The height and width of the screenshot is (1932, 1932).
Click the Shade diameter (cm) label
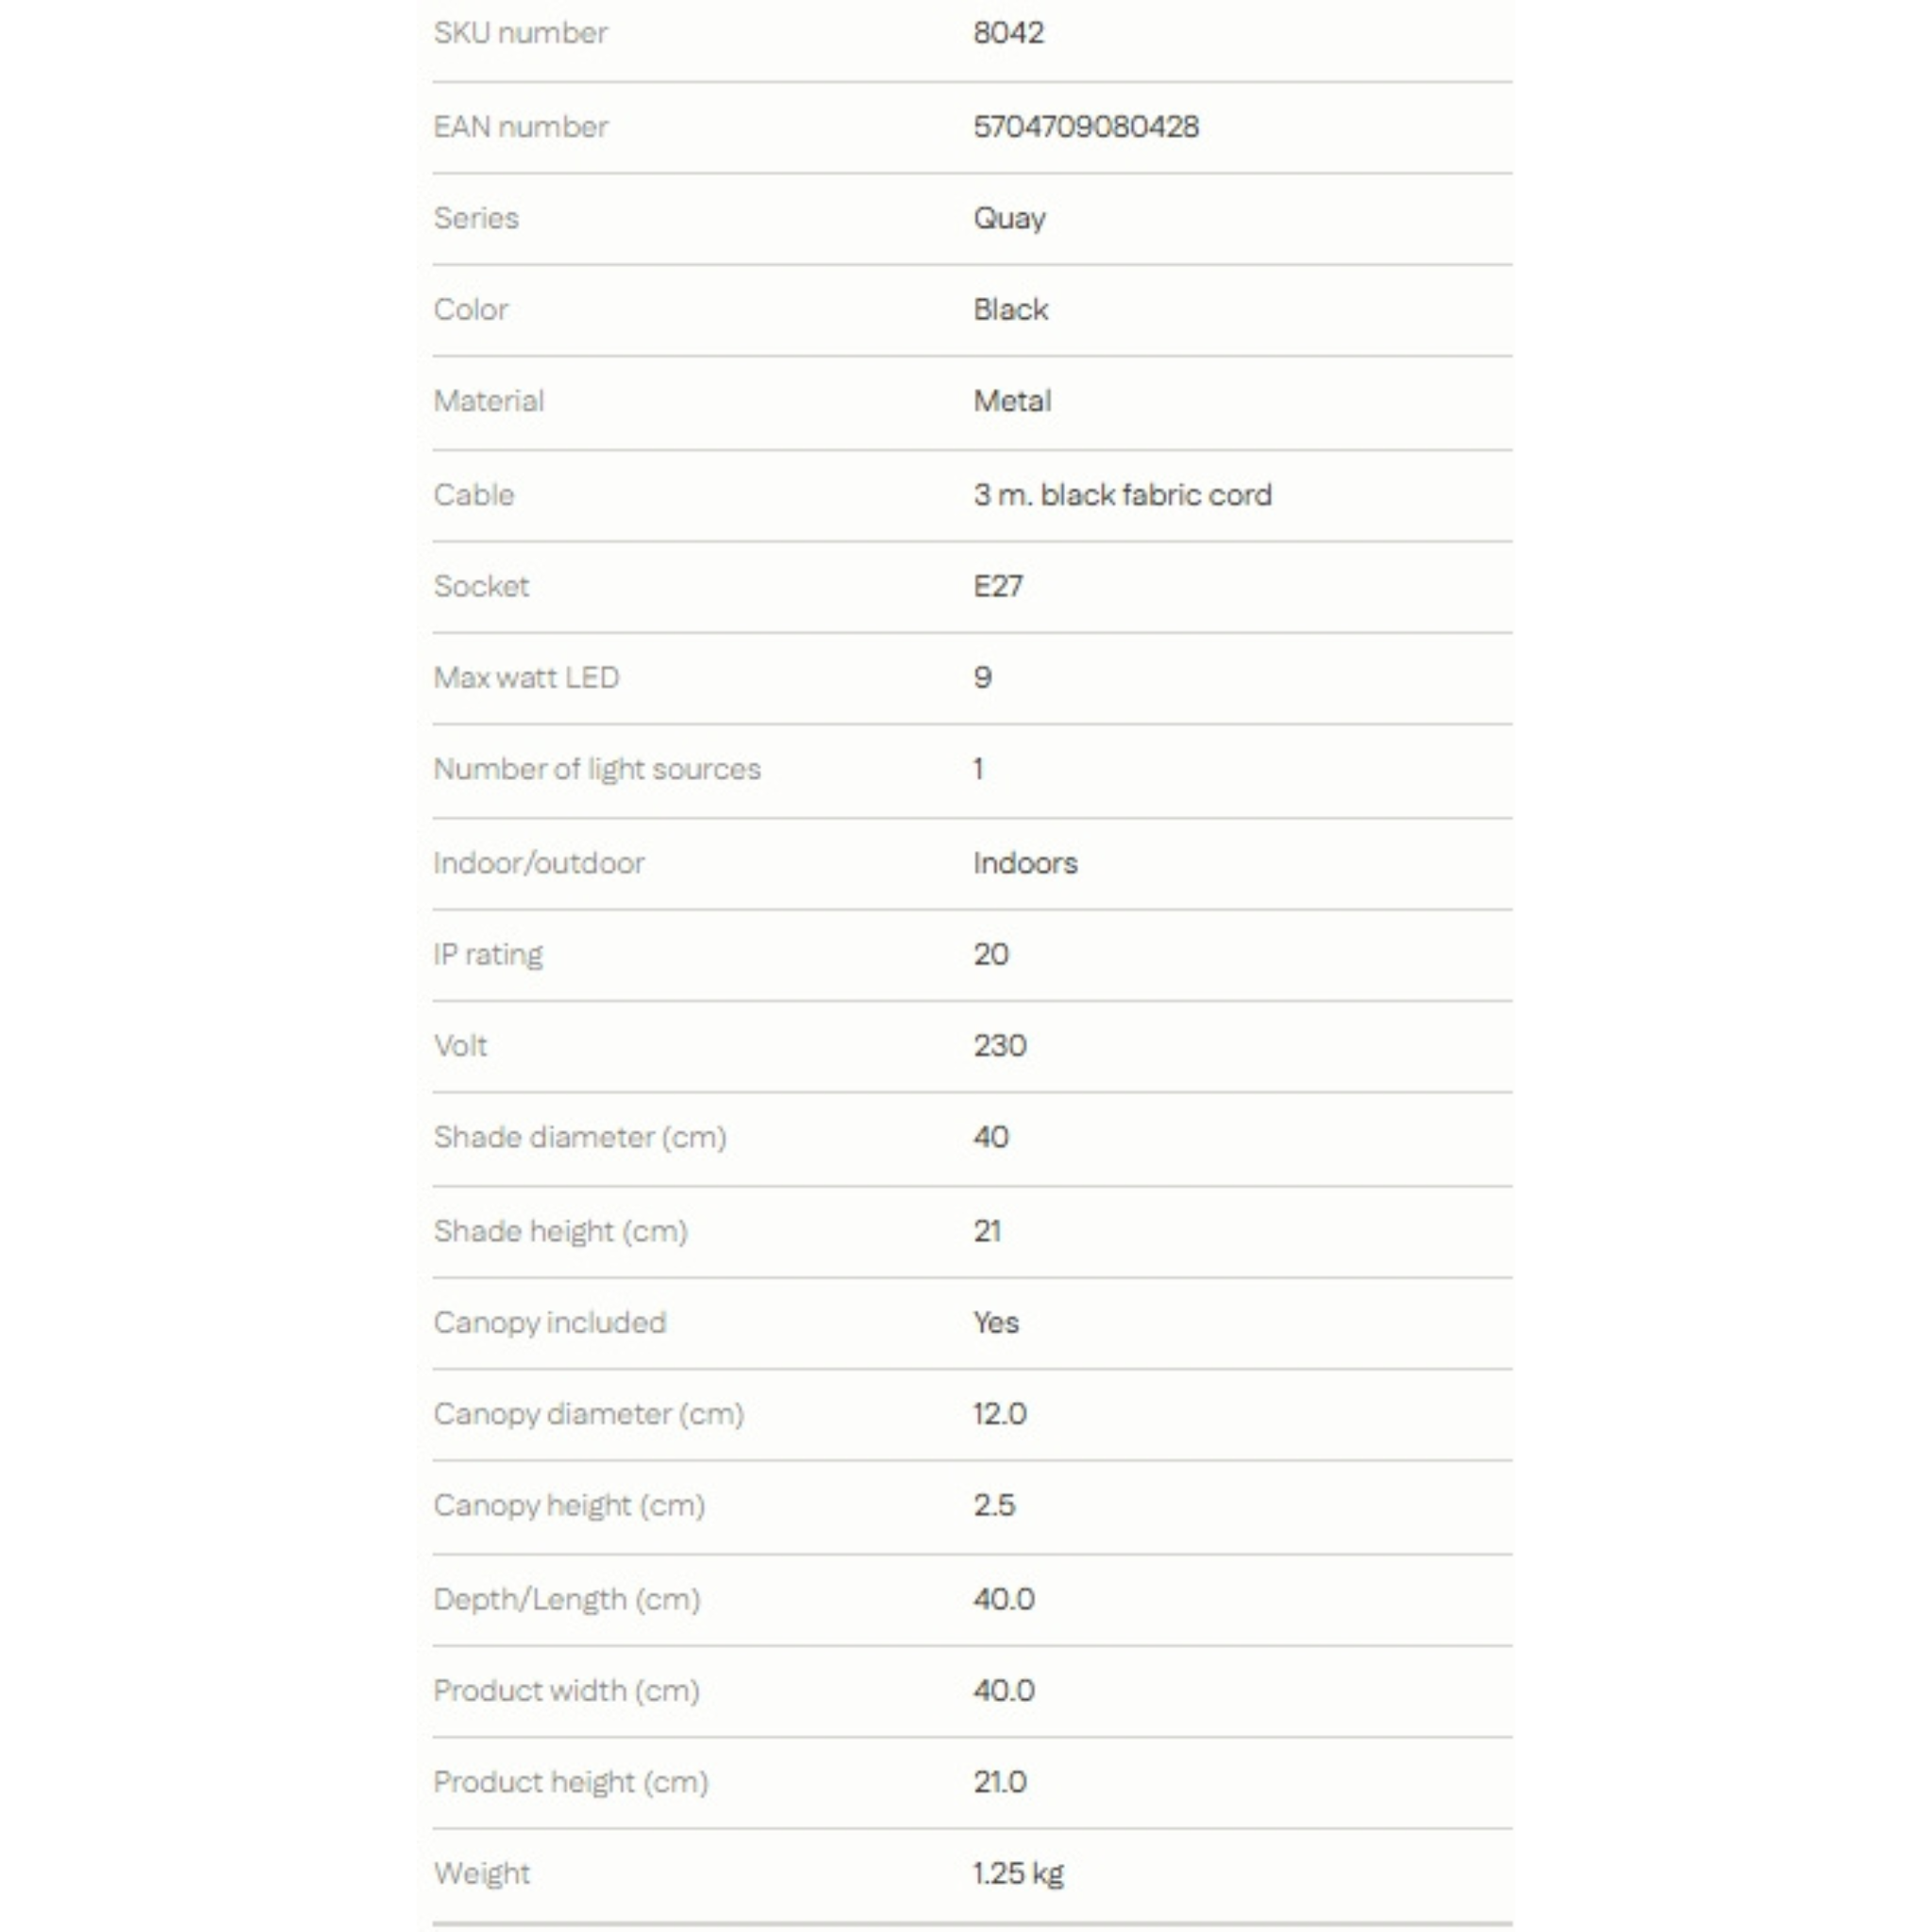pyautogui.click(x=580, y=1138)
